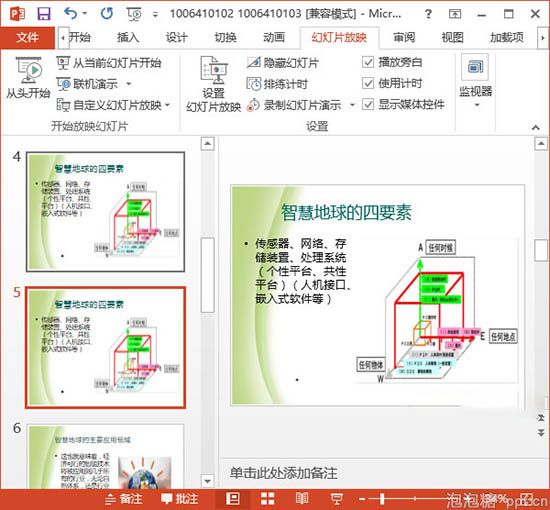Click the thumbnail pane scroll down arrow
550x510 pixels.
pyautogui.click(x=207, y=481)
